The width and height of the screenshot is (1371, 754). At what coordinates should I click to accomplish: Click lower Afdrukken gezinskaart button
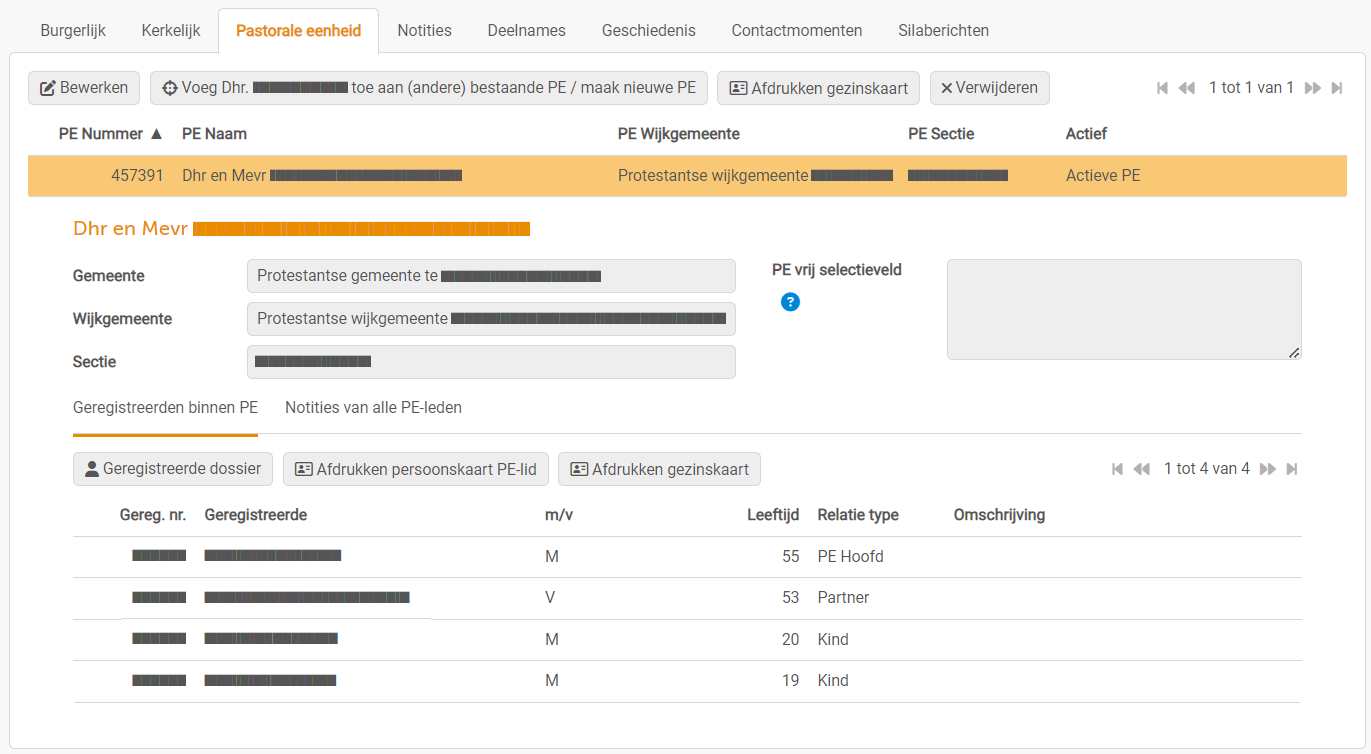point(659,469)
